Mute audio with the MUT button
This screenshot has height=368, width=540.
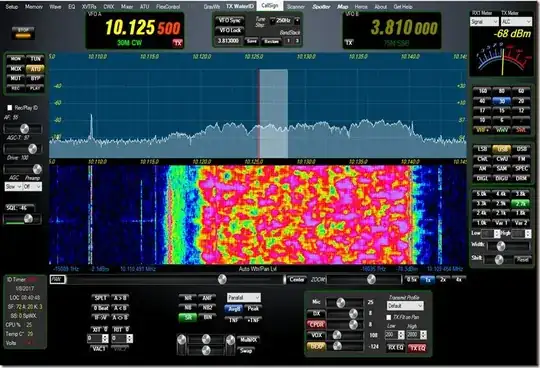click(16, 78)
